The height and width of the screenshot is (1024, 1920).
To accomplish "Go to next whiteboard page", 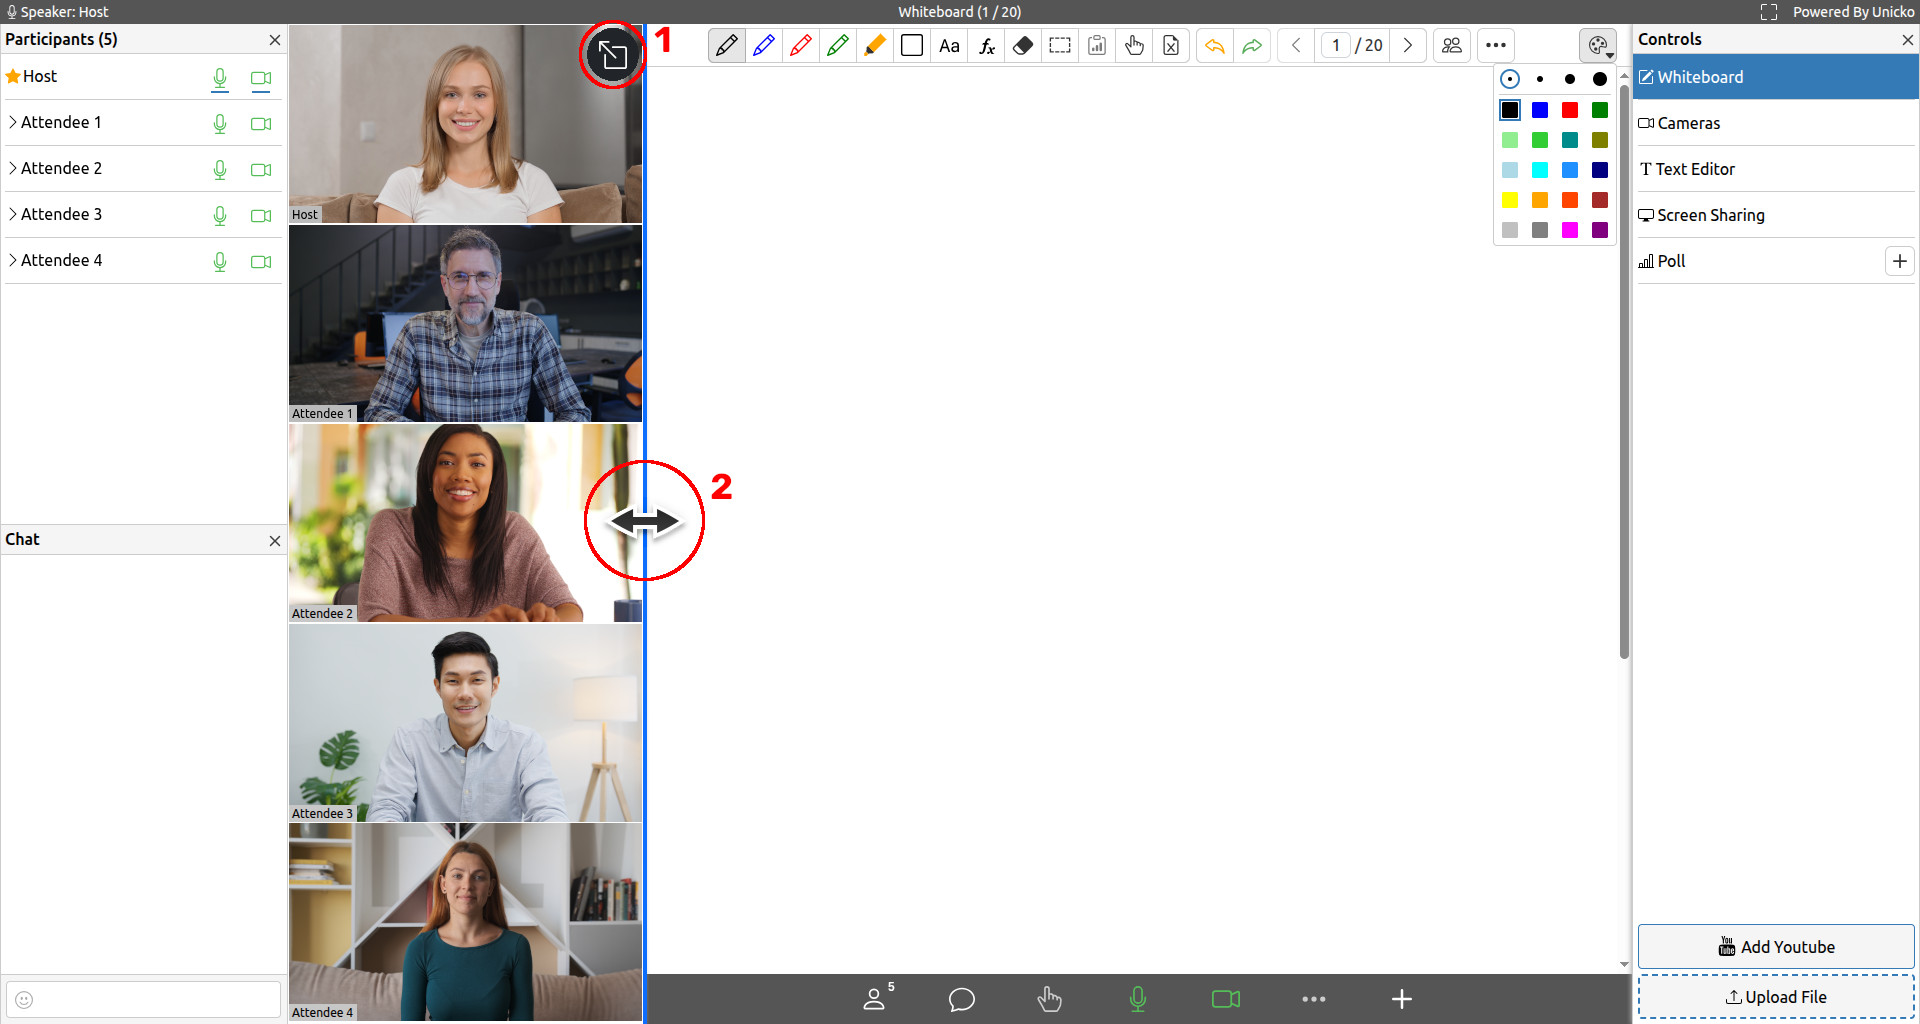I will pyautogui.click(x=1408, y=45).
